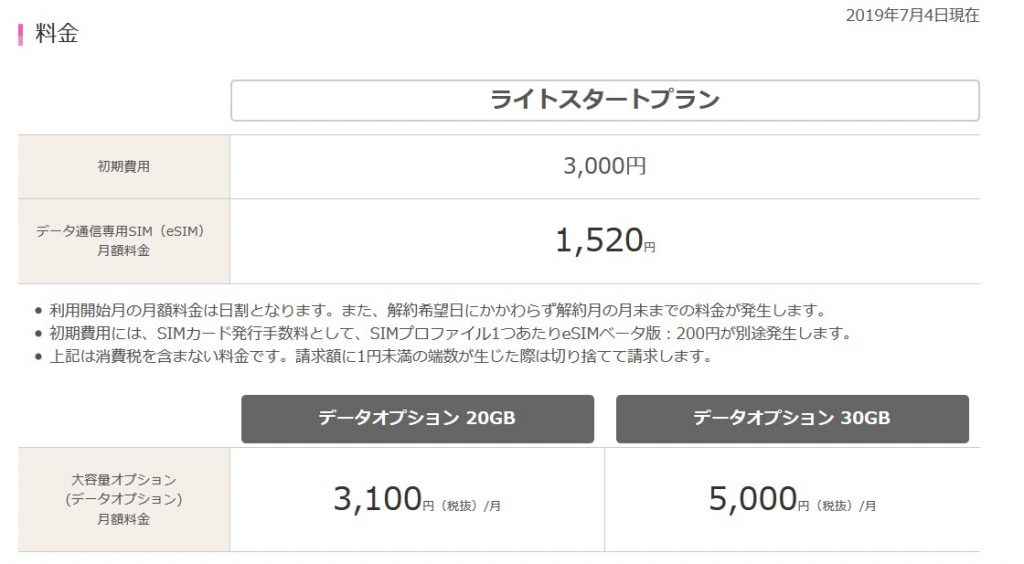Click the note about 消費税を含まない料金
The height and width of the screenshot is (564, 1024).
[380, 356]
